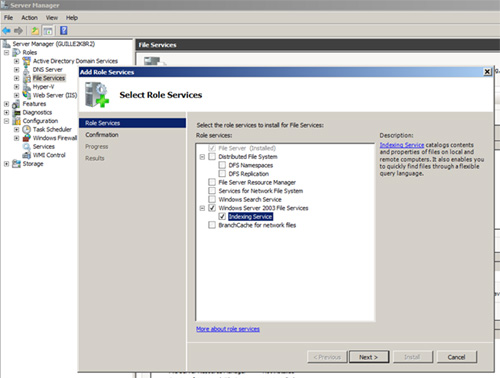Click the Show/Hide console tree toolbar icon
Screen dimensions: 500x378
[x=48, y=31]
